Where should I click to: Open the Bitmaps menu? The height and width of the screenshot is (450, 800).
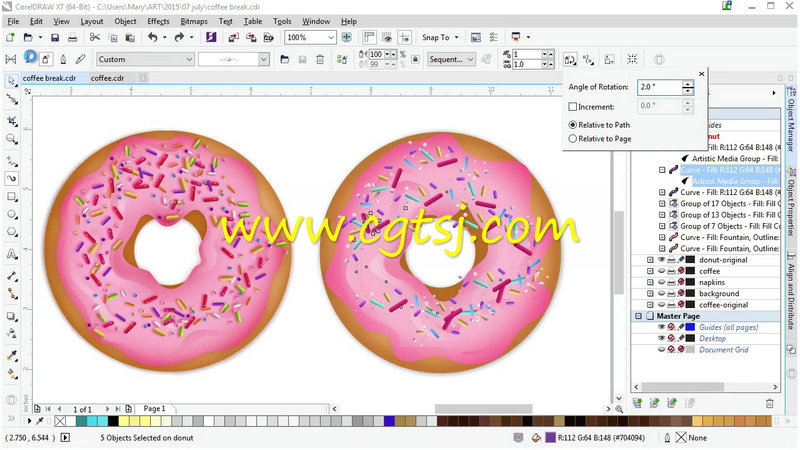coord(194,21)
